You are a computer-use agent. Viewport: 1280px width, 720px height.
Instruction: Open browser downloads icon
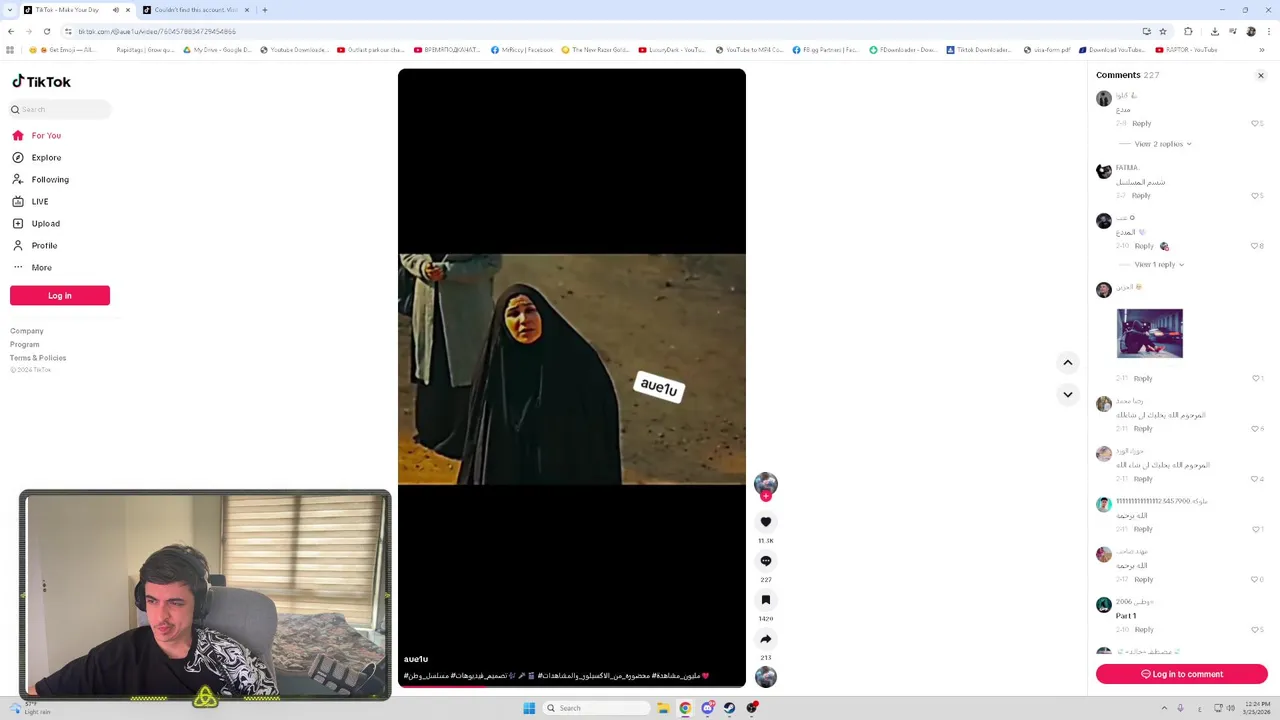tap(1215, 31)
